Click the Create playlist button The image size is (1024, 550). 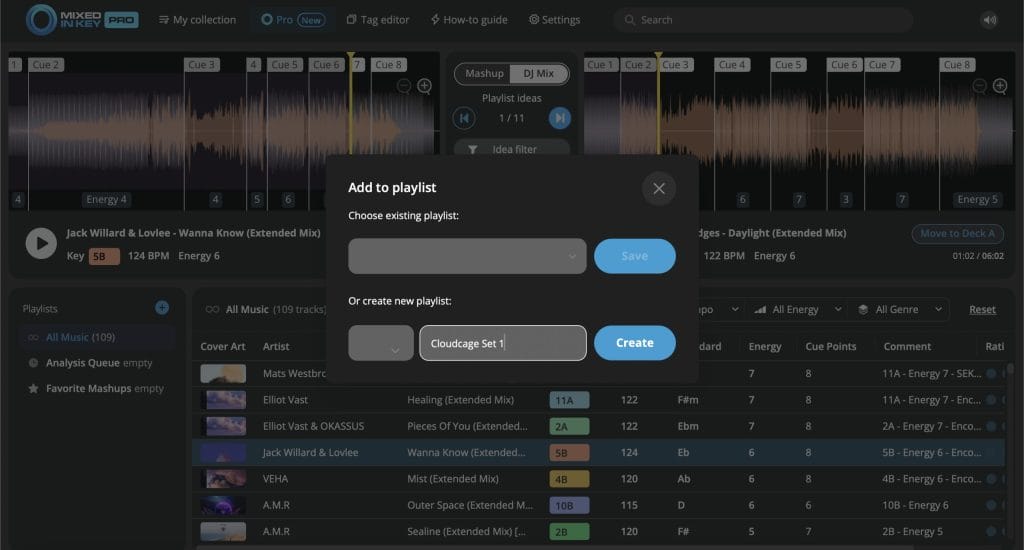pyautogui.click(x=634, y=343)
